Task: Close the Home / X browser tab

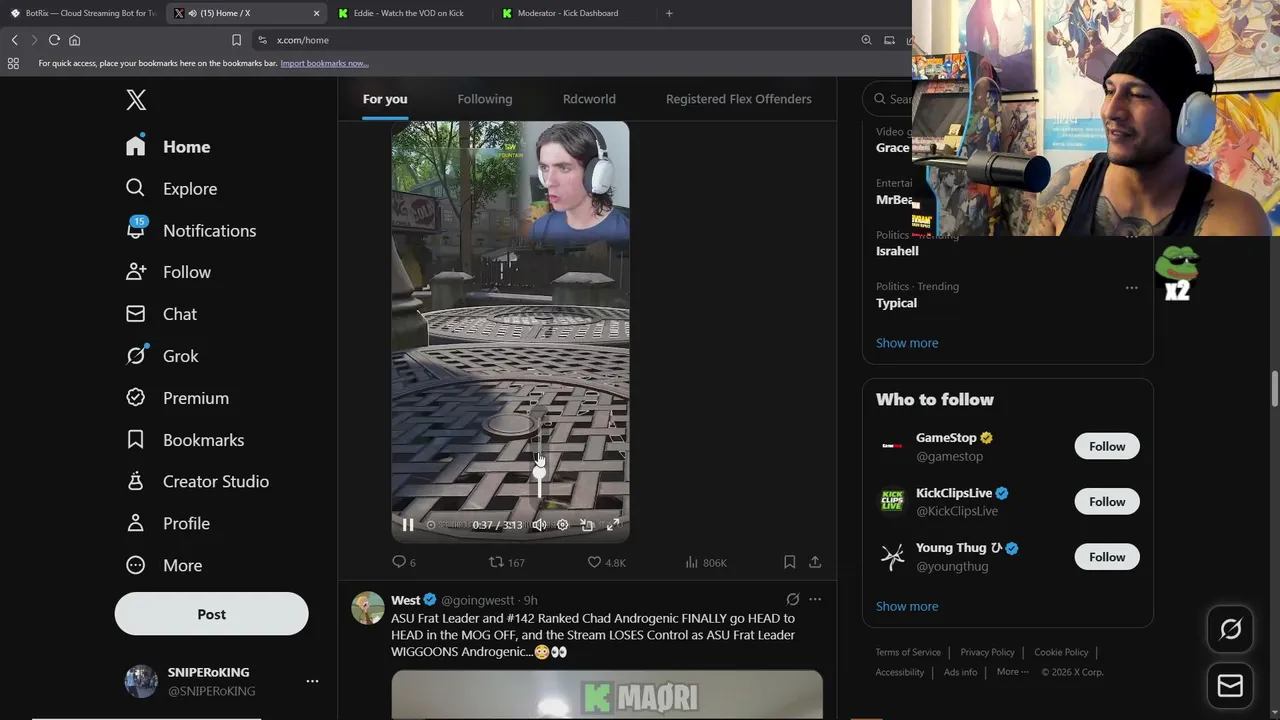Action: point(317,13)
